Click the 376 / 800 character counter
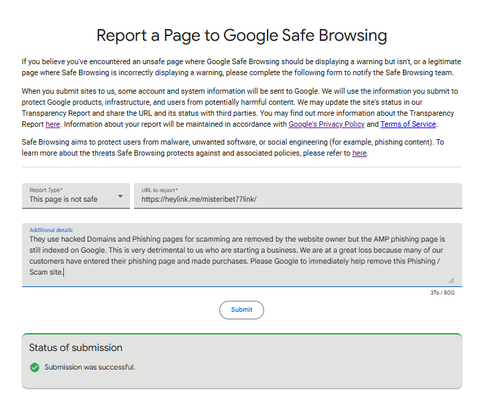This screenshot has height=409, width=500. point(442,293)
